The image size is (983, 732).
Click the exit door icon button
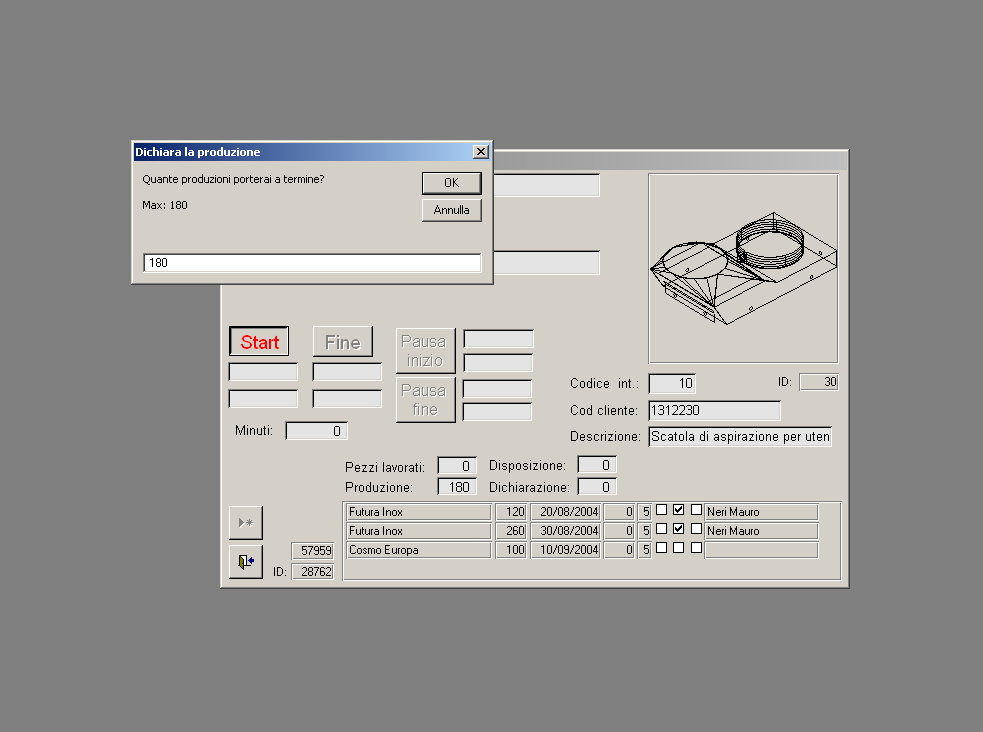[246, 562]
